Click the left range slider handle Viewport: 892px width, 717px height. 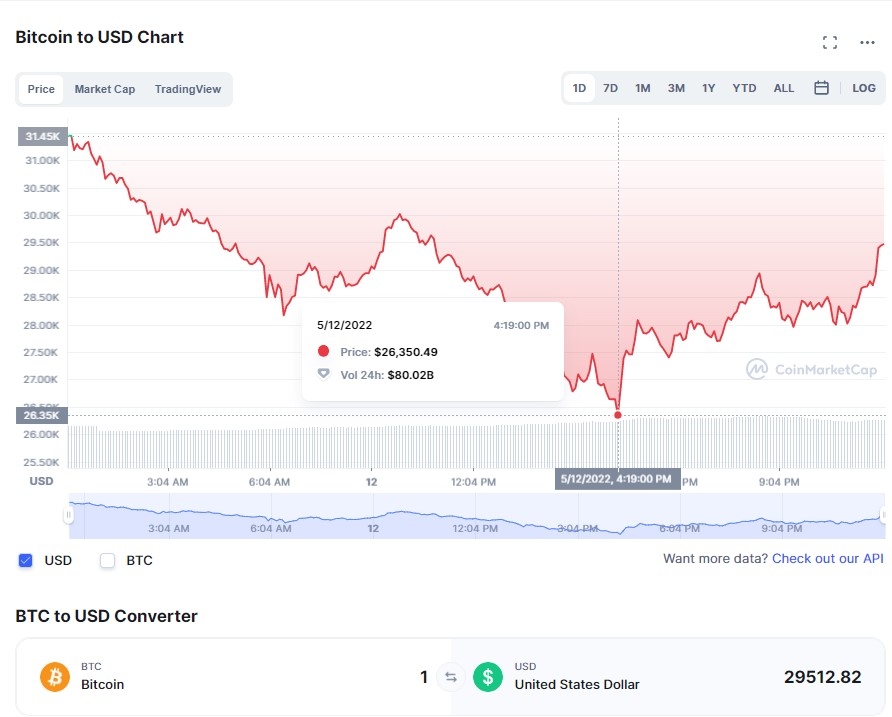pyautogui.click(x=68, y=516)
